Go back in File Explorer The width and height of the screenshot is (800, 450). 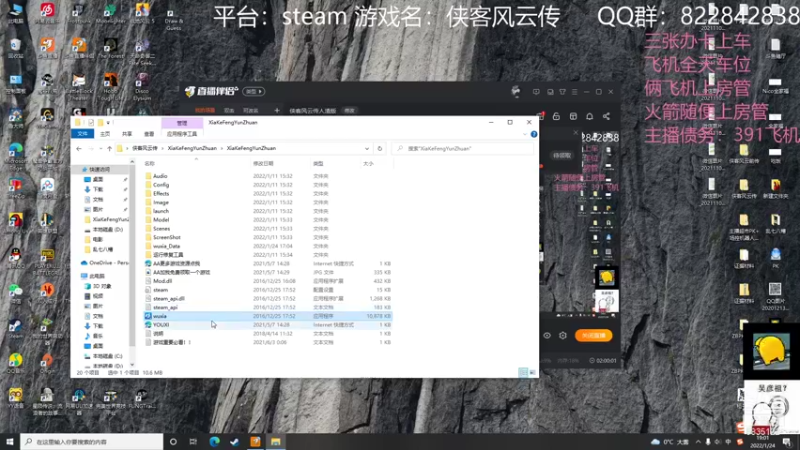tap(79, 148)
